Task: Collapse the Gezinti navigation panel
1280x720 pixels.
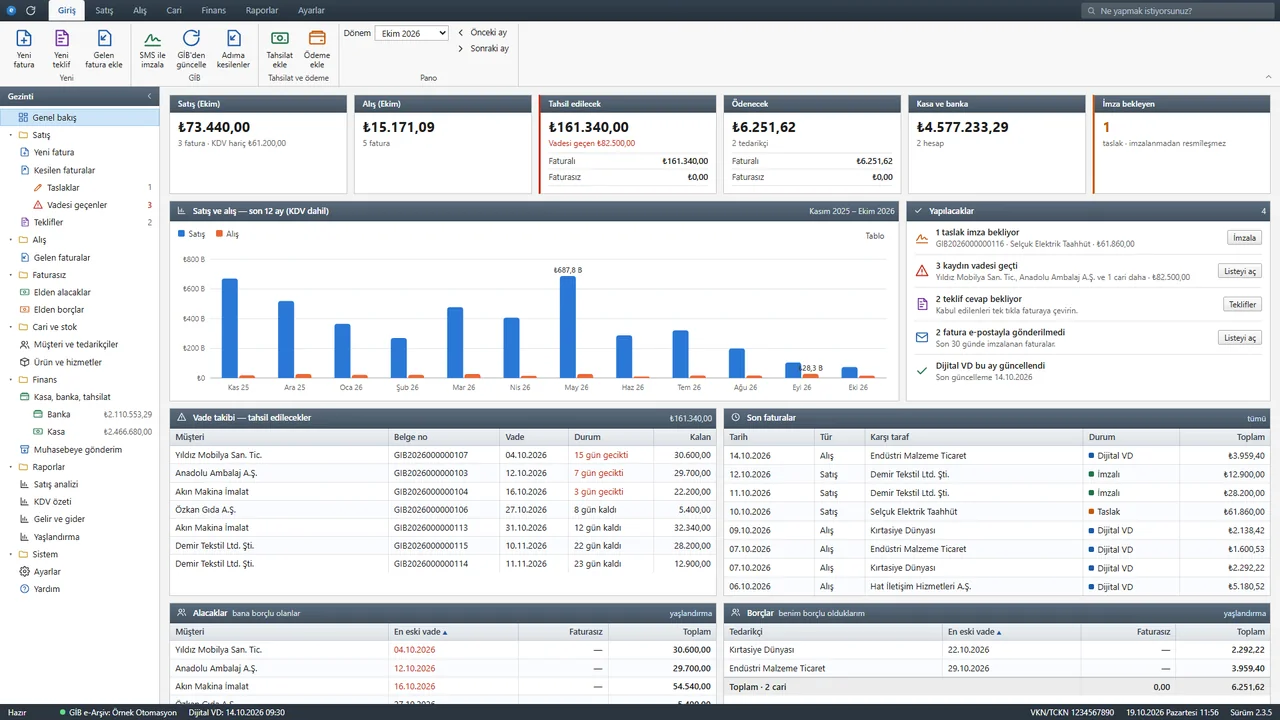Action: (149, 96)
